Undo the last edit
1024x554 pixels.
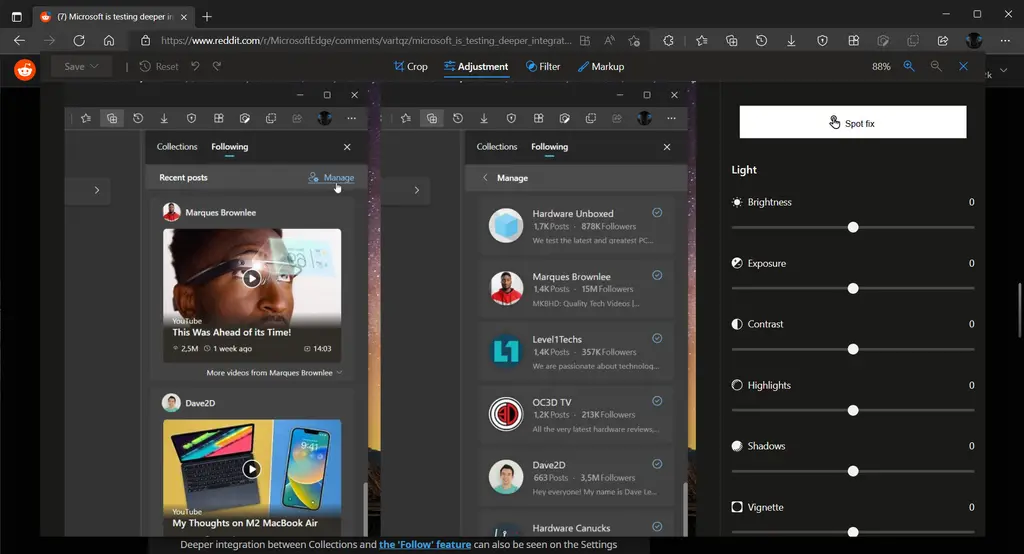coord(196,66)
